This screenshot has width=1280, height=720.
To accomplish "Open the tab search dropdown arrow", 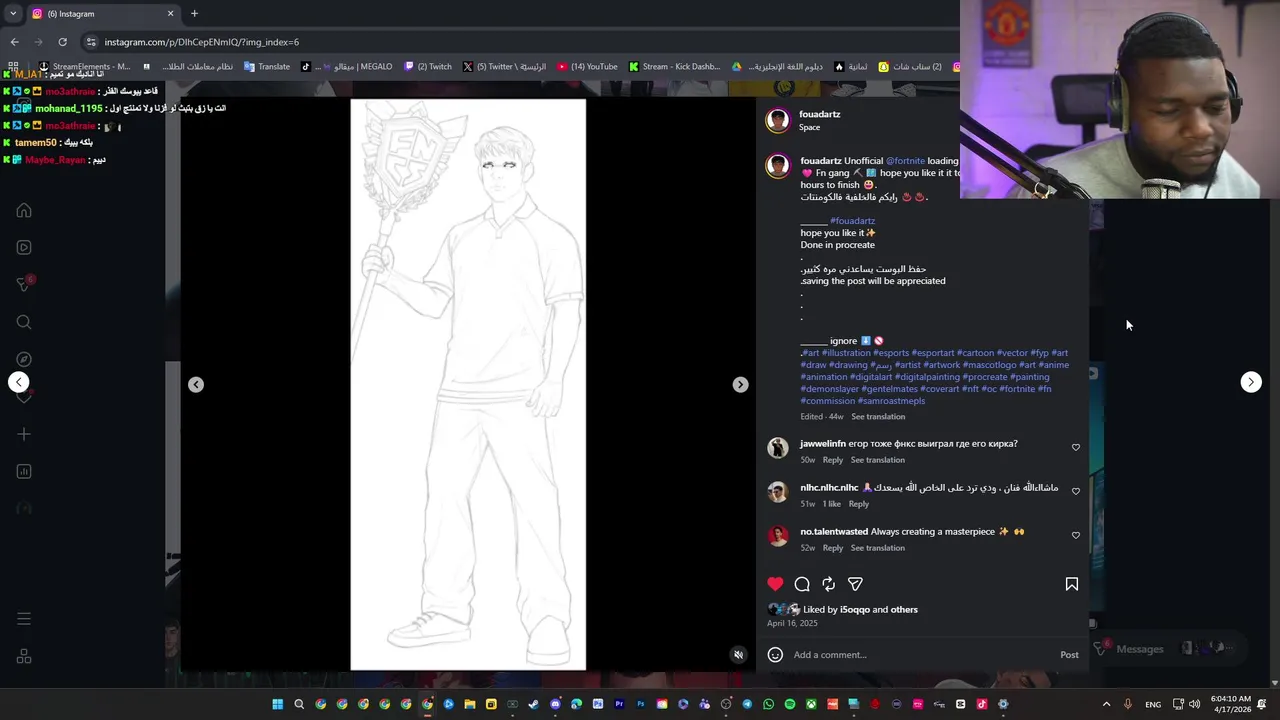I will tap(12, 14).
